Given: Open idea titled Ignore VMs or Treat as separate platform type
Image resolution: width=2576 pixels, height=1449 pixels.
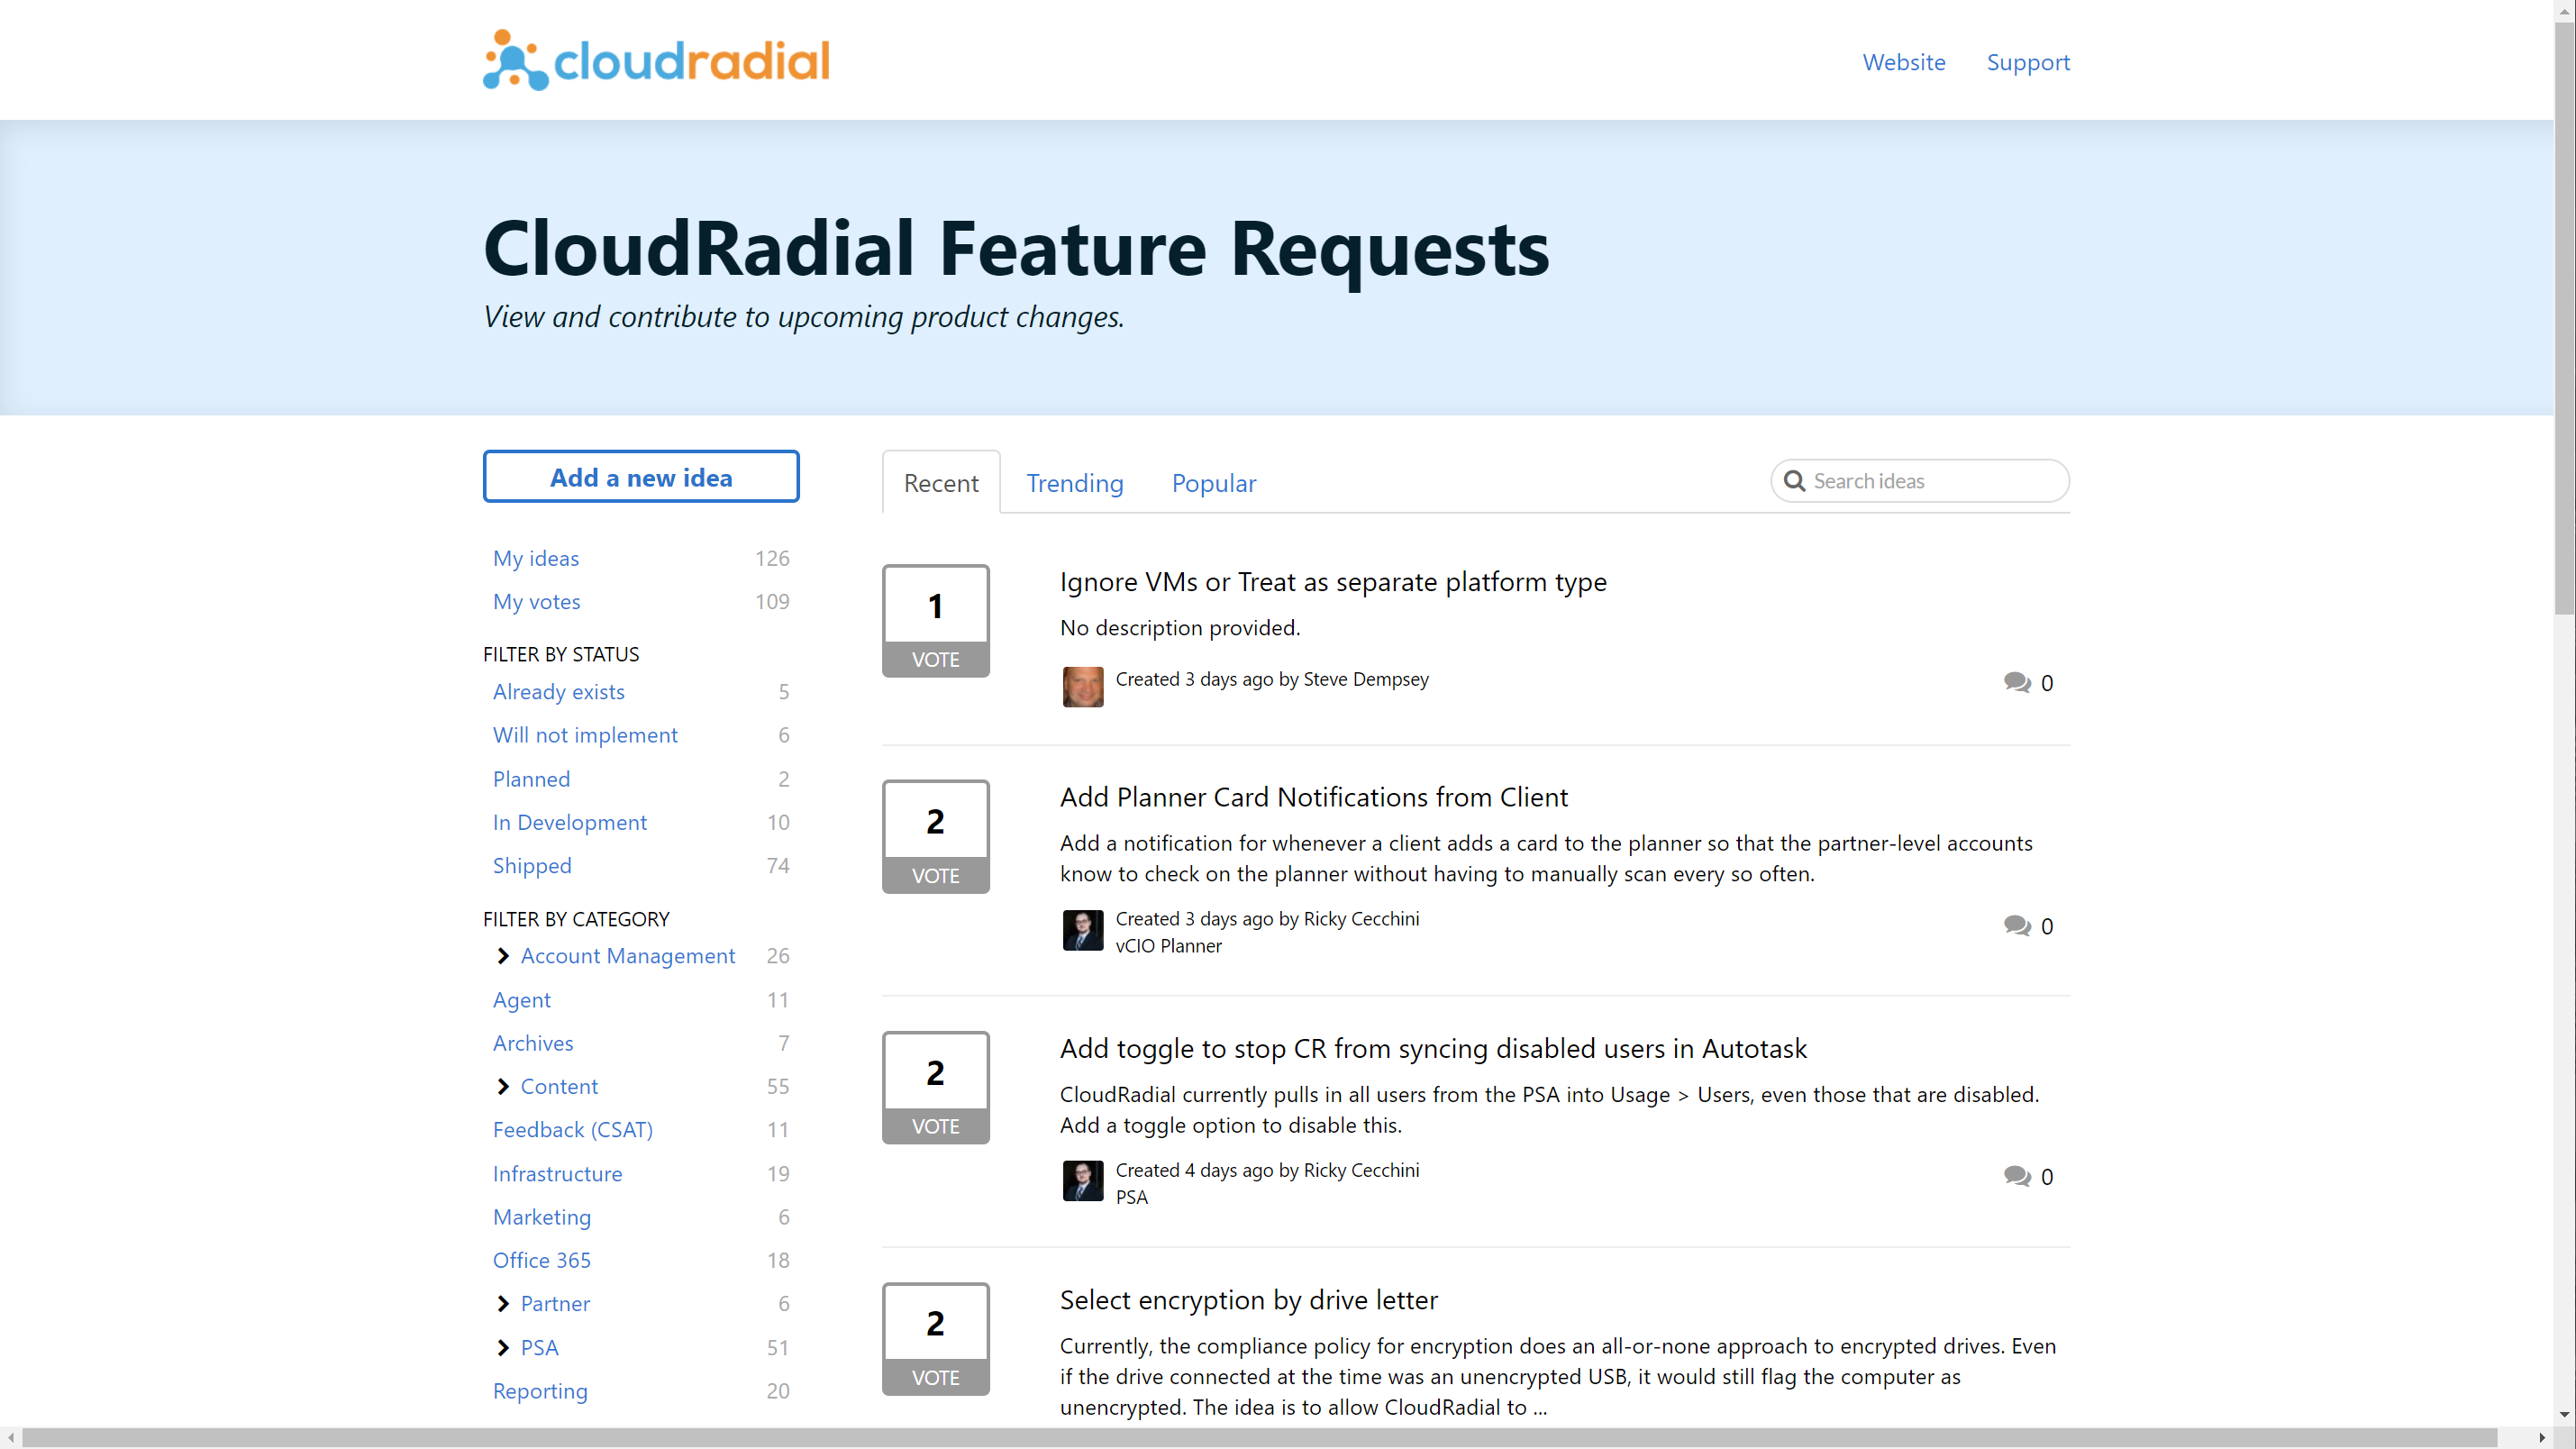Looking at the screenshot, I should (x=1332, y=582).
